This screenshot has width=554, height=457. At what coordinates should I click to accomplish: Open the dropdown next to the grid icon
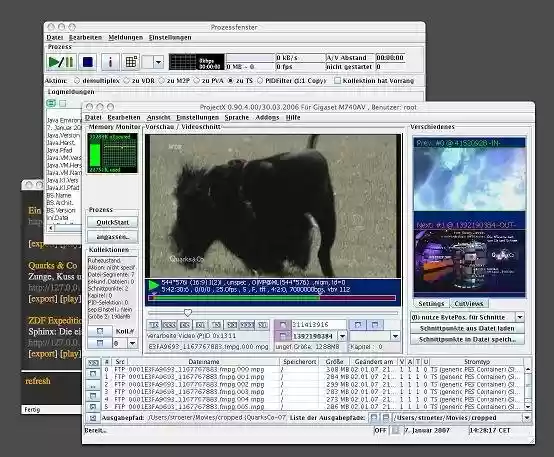[159, 63]
